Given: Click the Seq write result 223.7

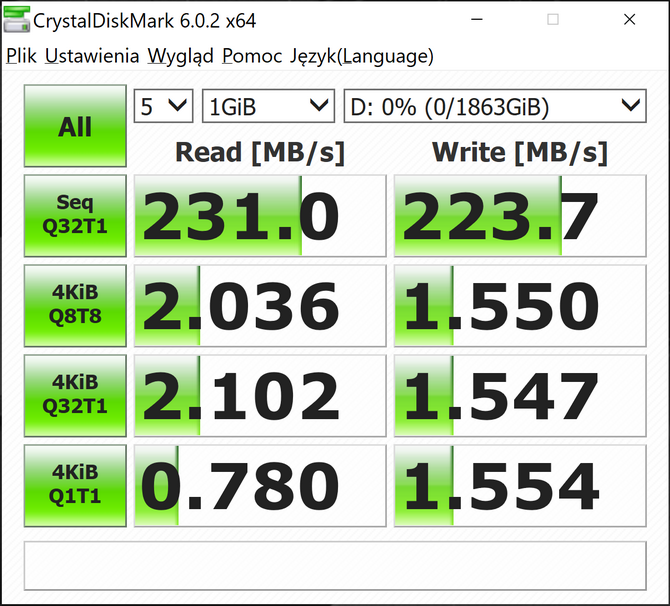Looking at the screenshot, I should [x=520, y=216].
